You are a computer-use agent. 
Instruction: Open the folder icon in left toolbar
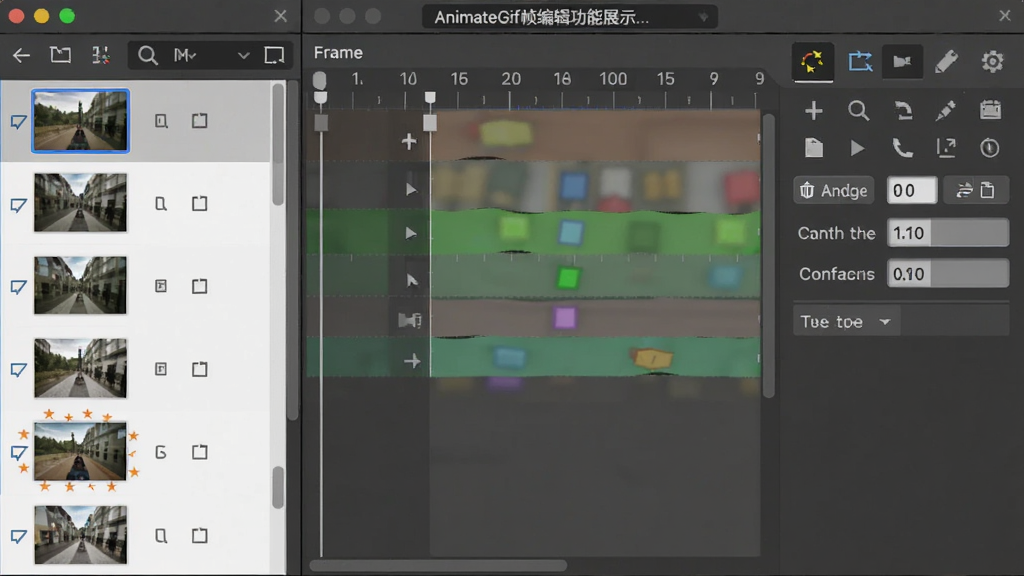(60, 55)
